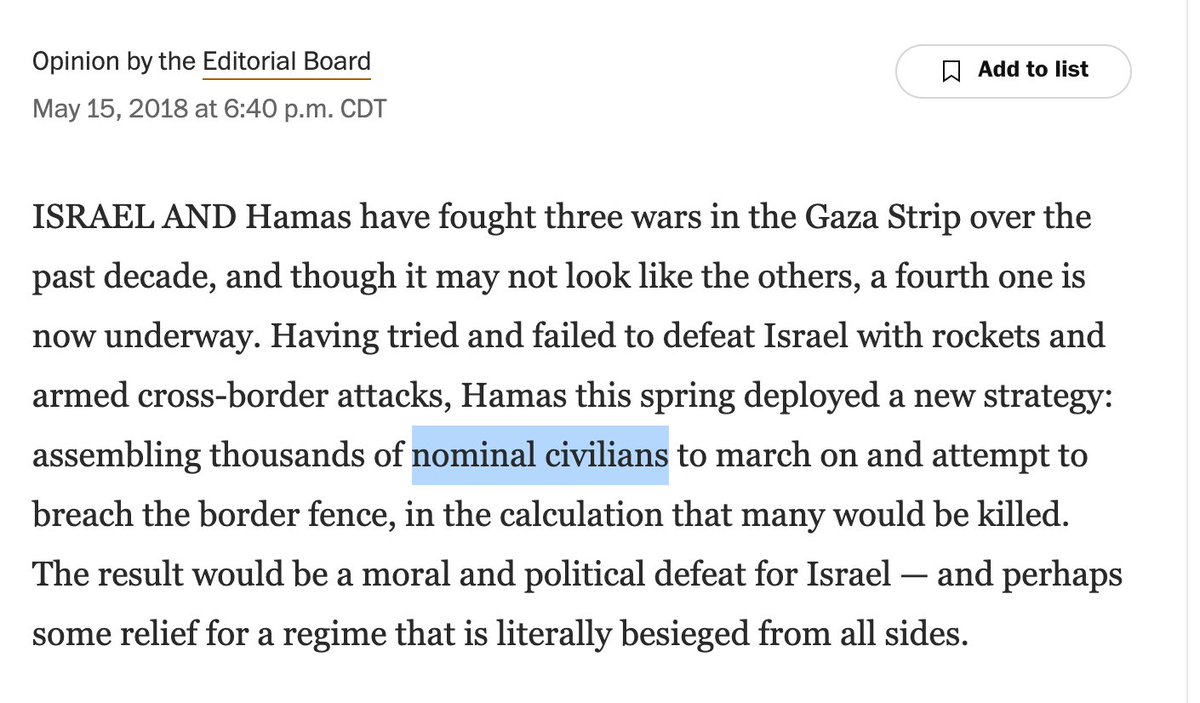
Task: Click the 'Opinion by the' byline text
Action: [x=114, y=62]
